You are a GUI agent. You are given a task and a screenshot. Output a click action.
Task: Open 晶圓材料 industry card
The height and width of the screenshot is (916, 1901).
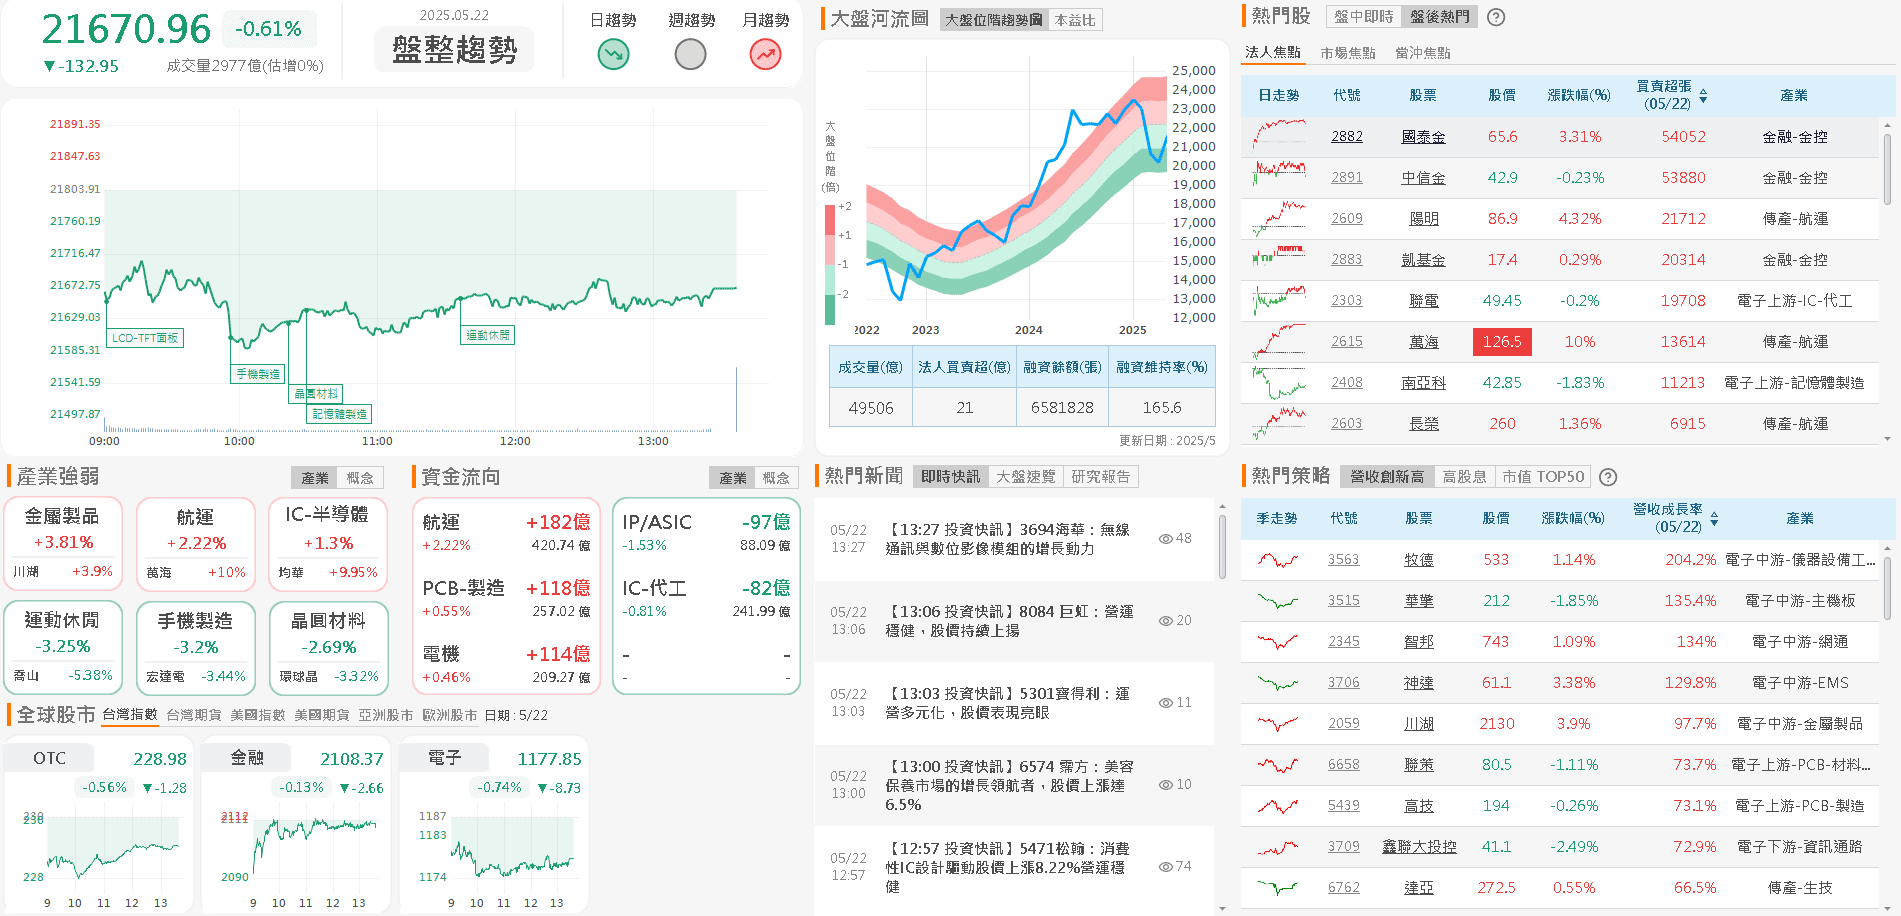click(x=328, y=647)
